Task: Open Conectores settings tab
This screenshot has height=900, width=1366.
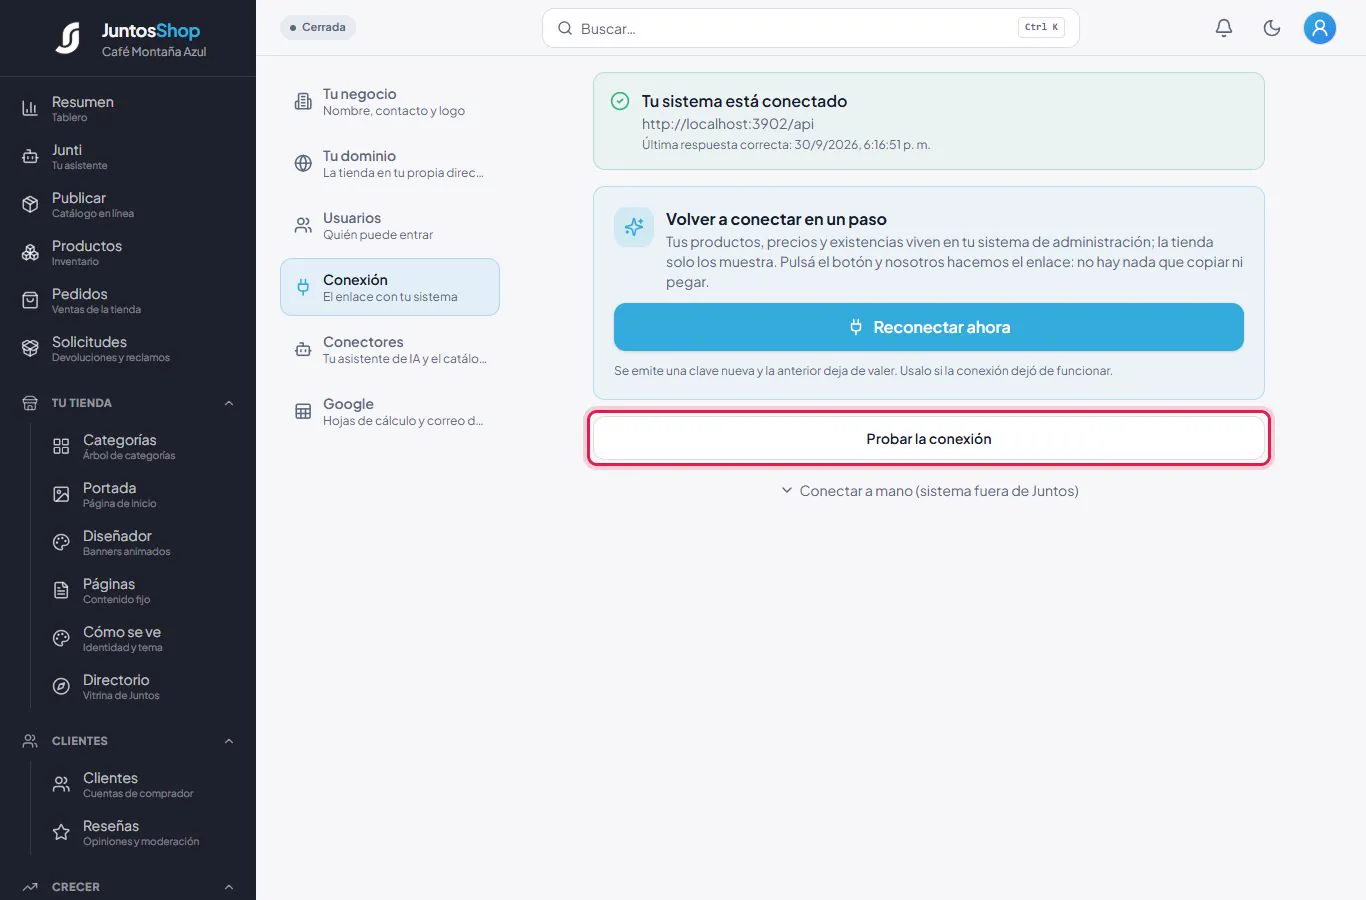Action: tap(390, 349)
